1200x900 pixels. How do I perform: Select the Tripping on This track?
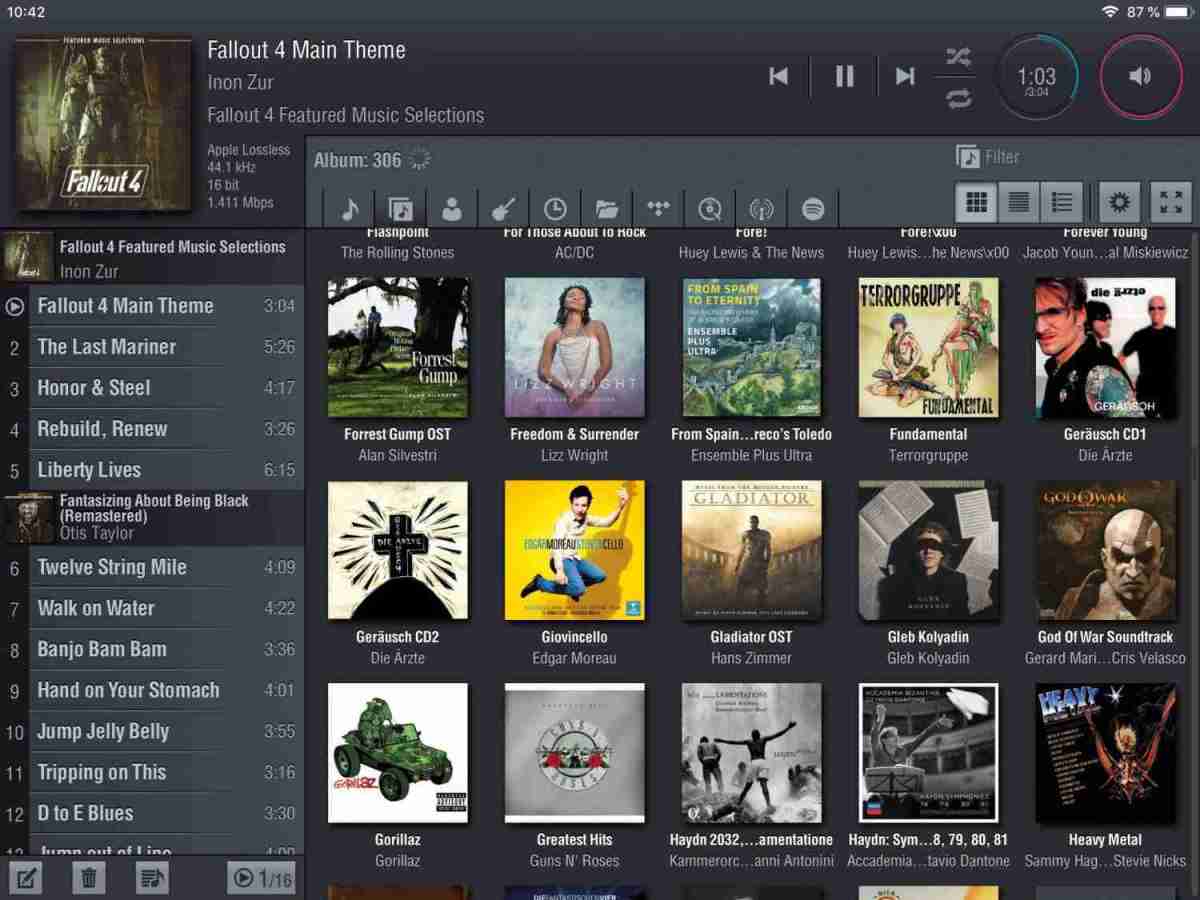coord(152,772)
